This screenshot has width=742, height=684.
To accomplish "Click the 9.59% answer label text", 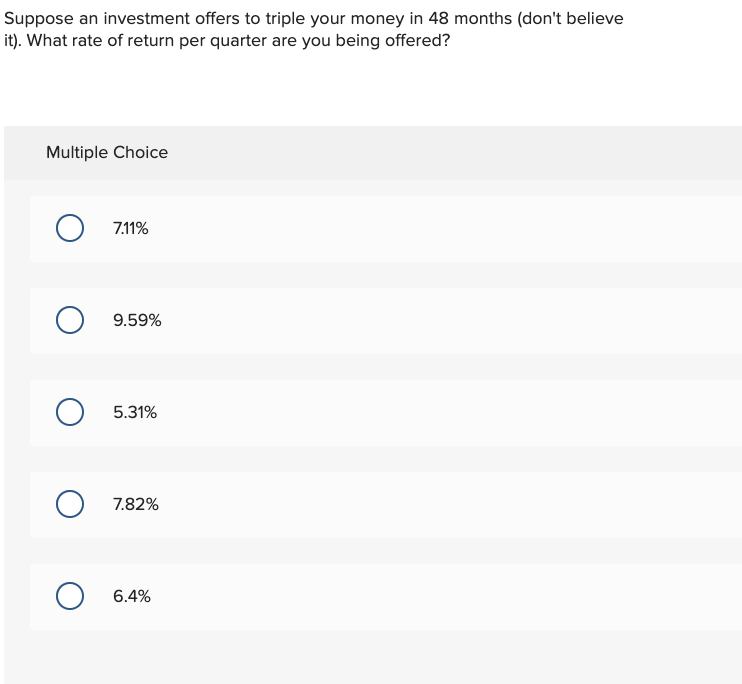I will click(137, 320).
